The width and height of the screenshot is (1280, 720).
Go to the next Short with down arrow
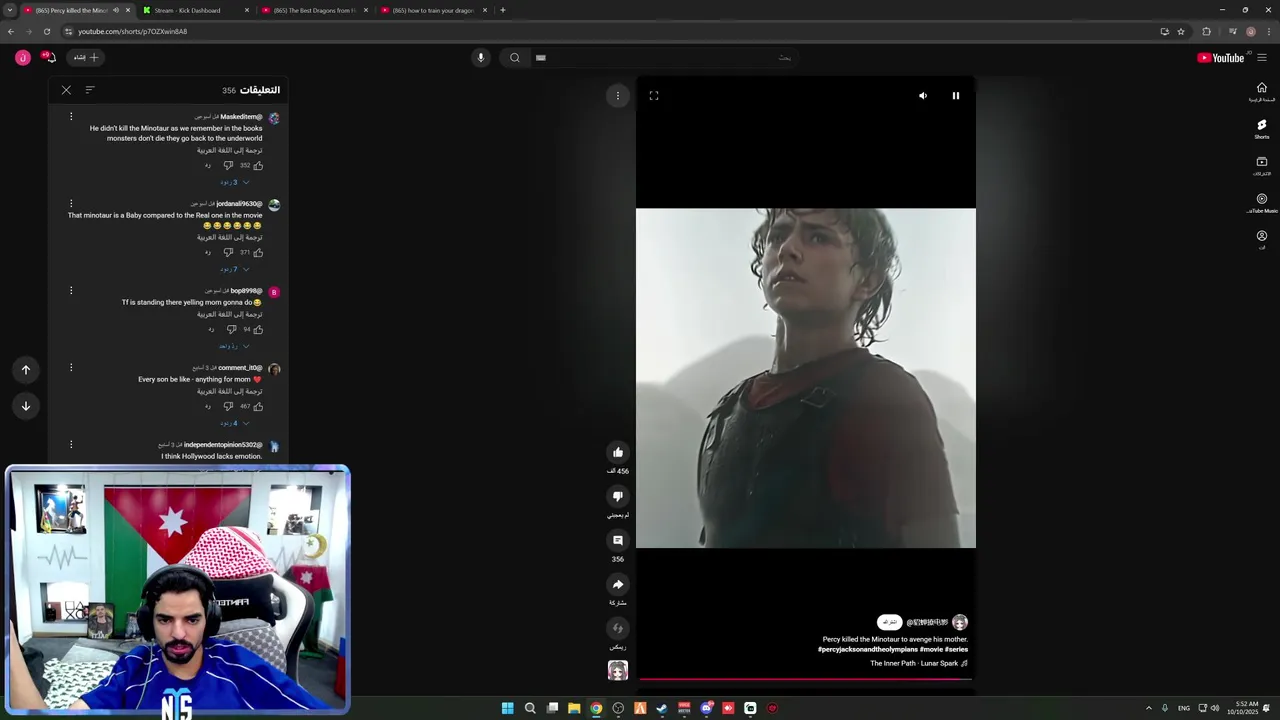tap(26, 406)
